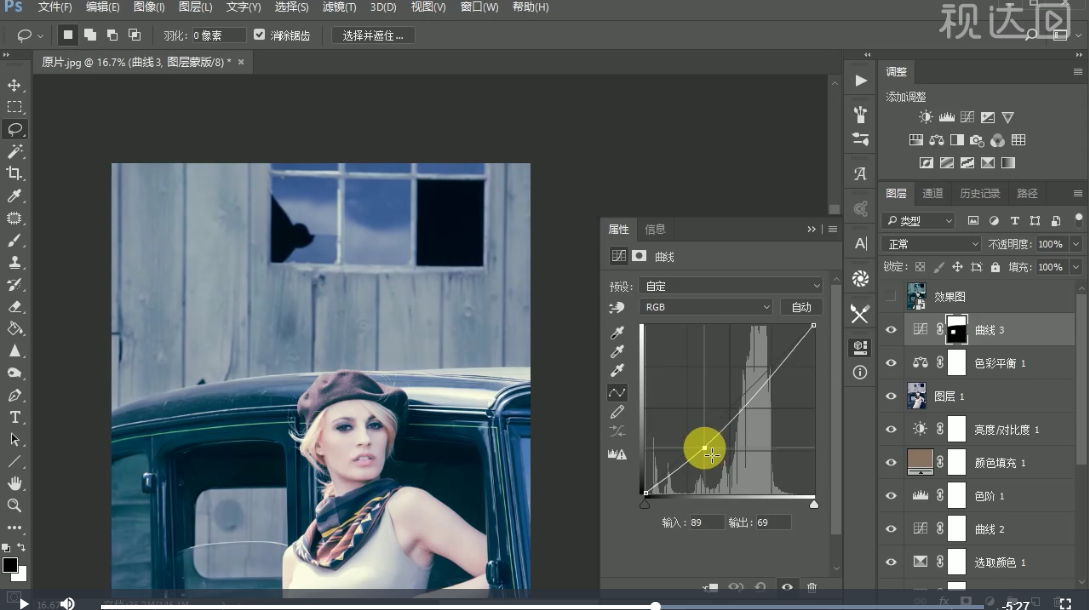This screenshot has height=610, width=1089.
Task: Click the 选择并遮住 button
Action: click(x=373, y=35)
